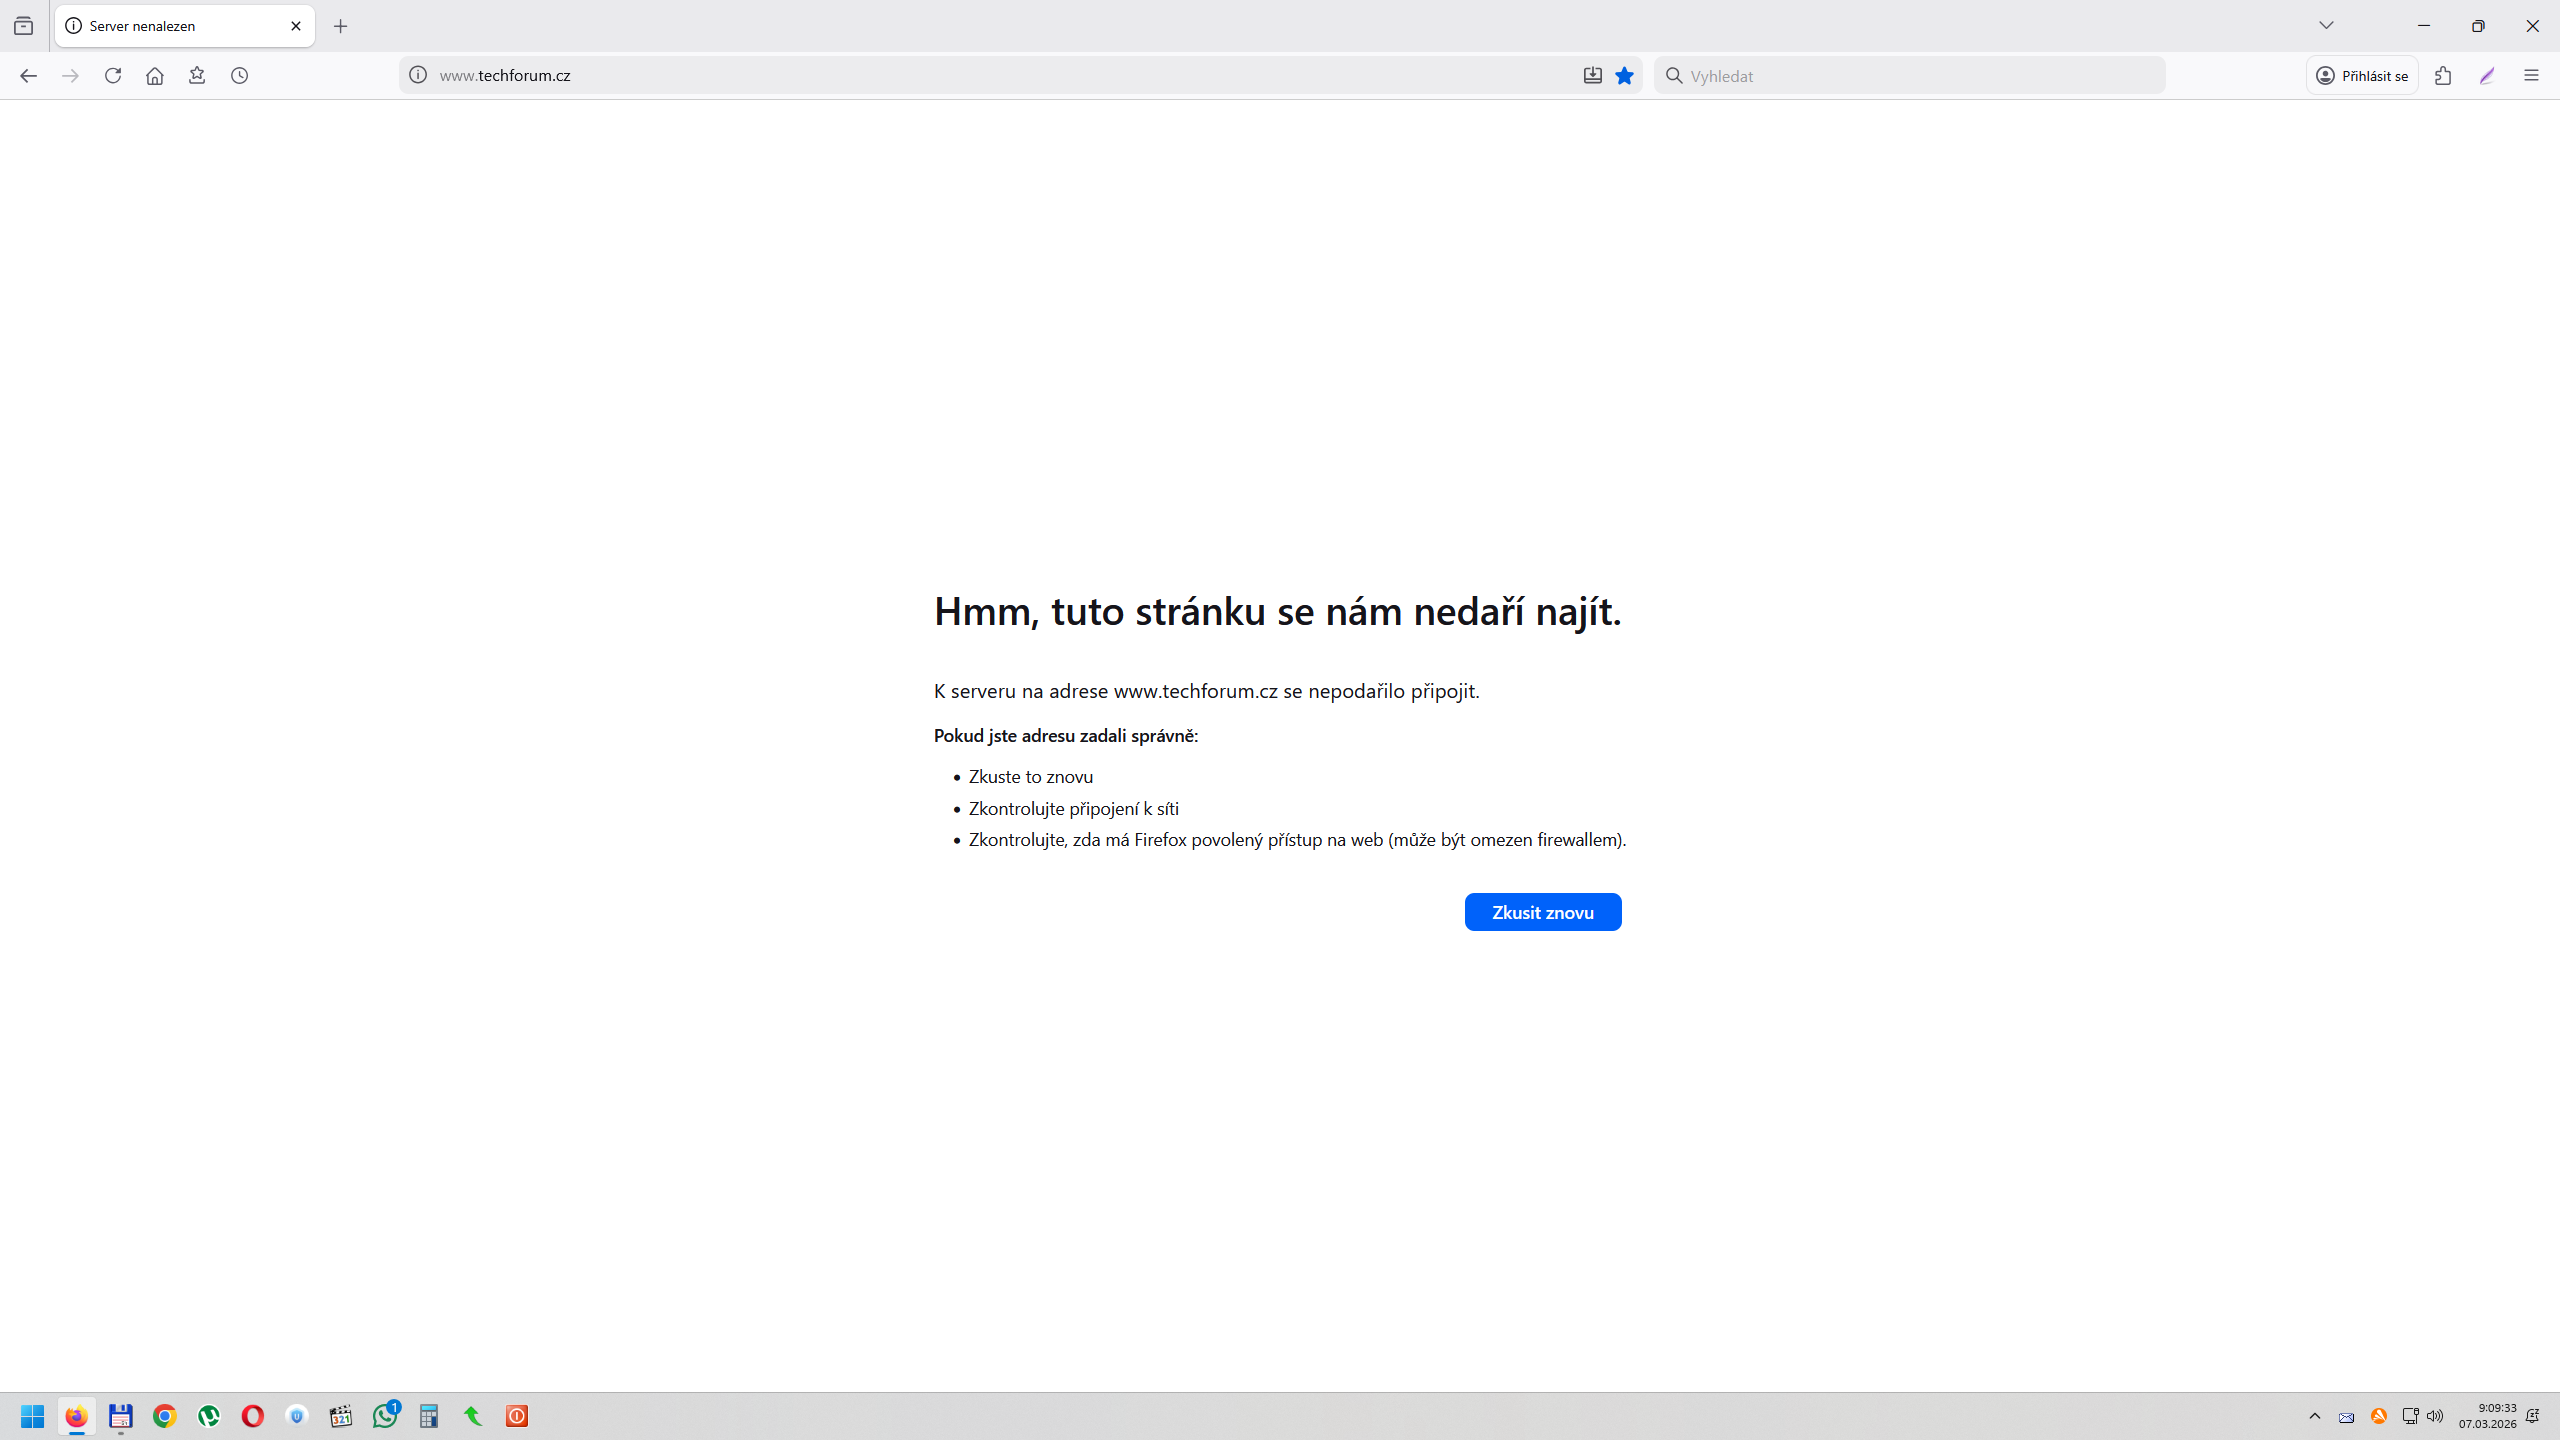This screenshot has width=2560, height=1440.
Task: Toggle system volume speaker icon
Action: pyautogui.click(x=2435, y=1416)
